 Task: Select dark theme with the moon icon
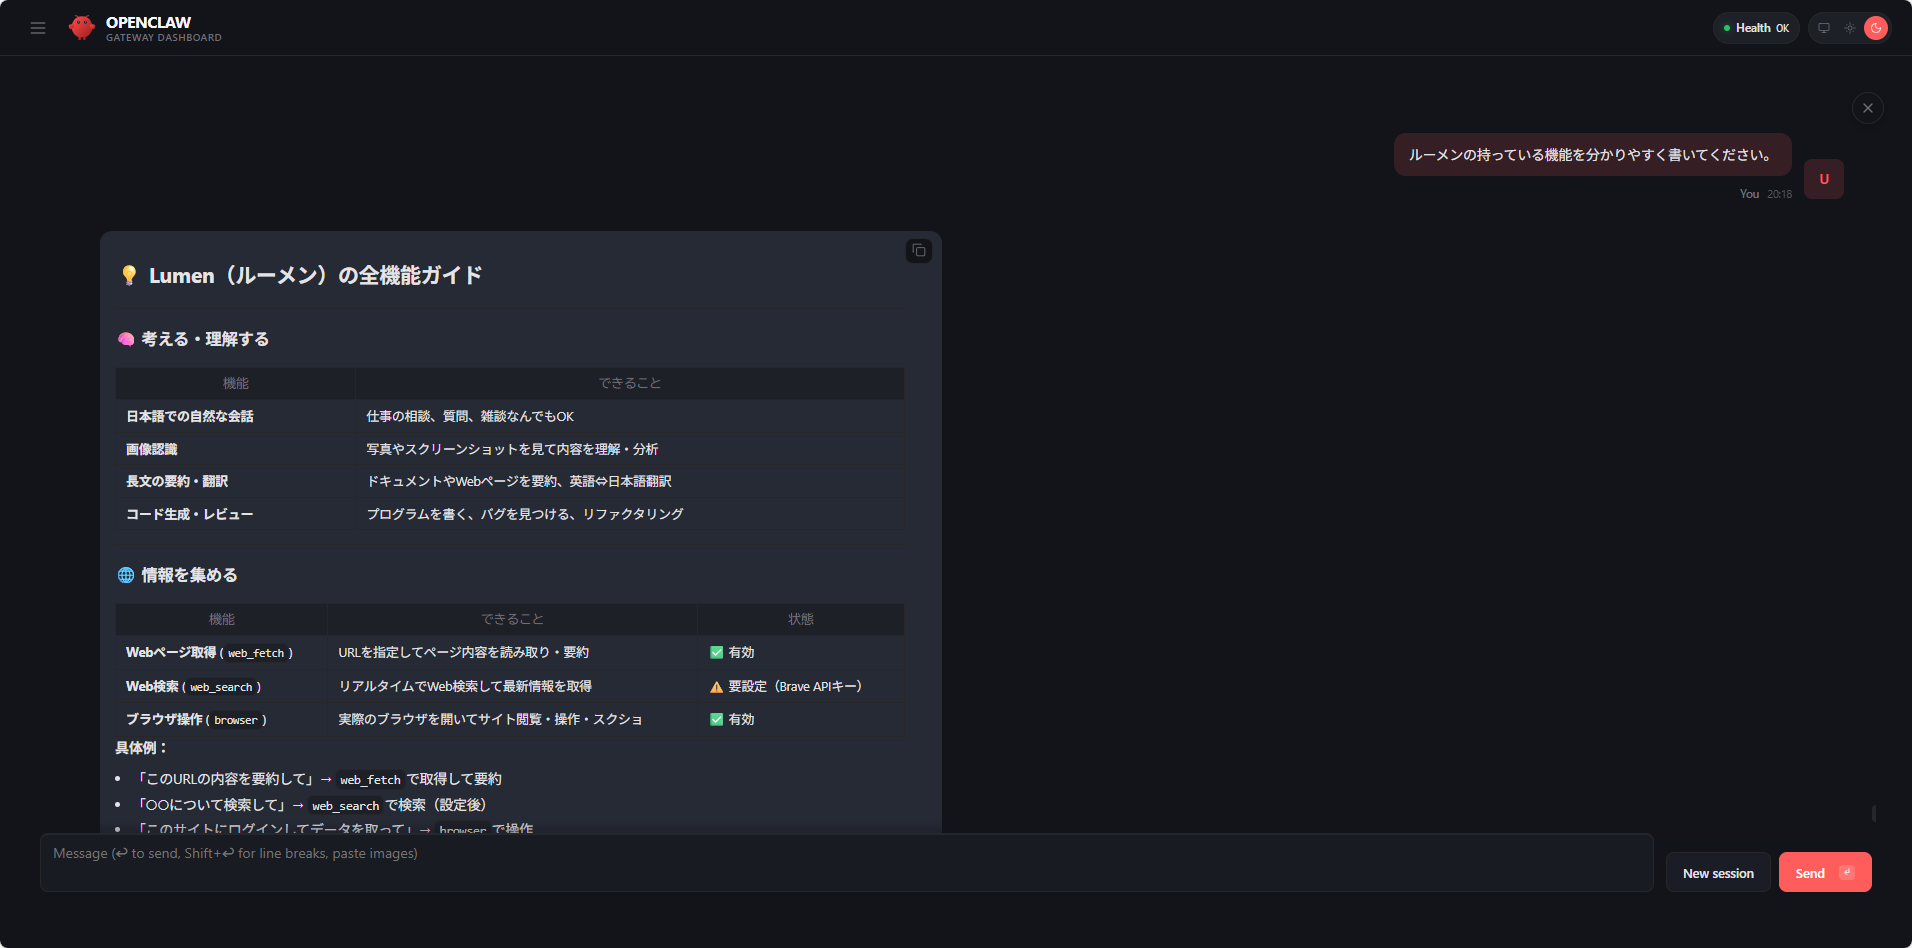(x=1876, y=28)
